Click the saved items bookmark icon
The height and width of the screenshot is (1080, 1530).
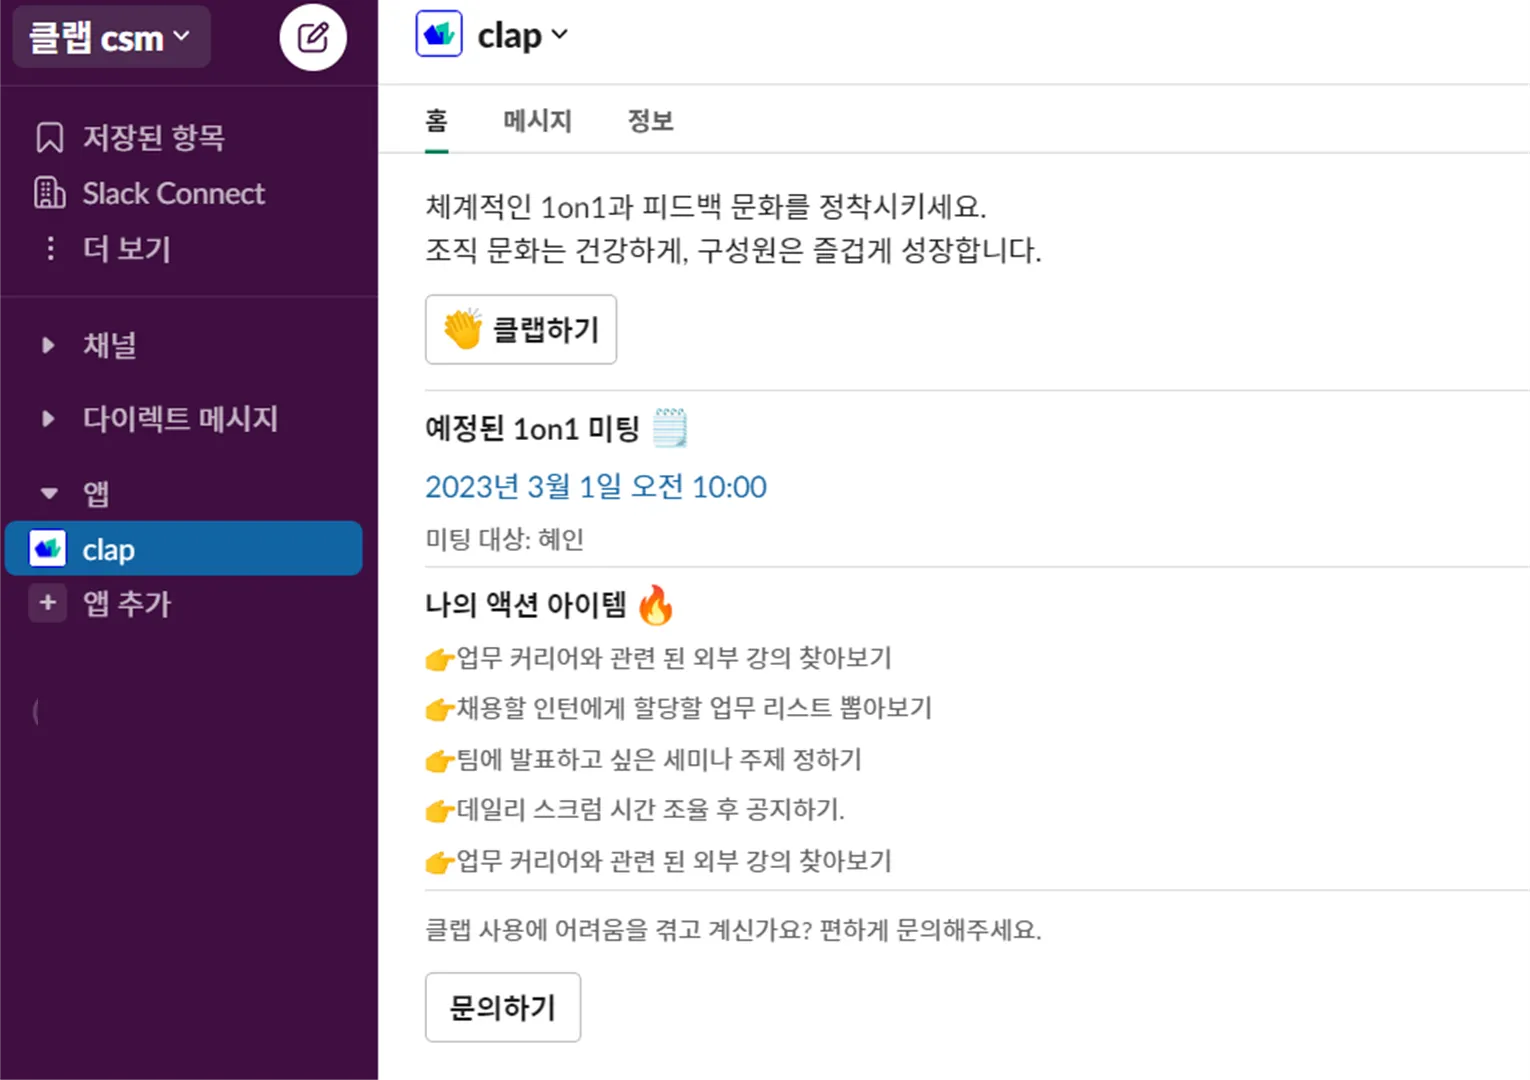(x=49, y=137)
